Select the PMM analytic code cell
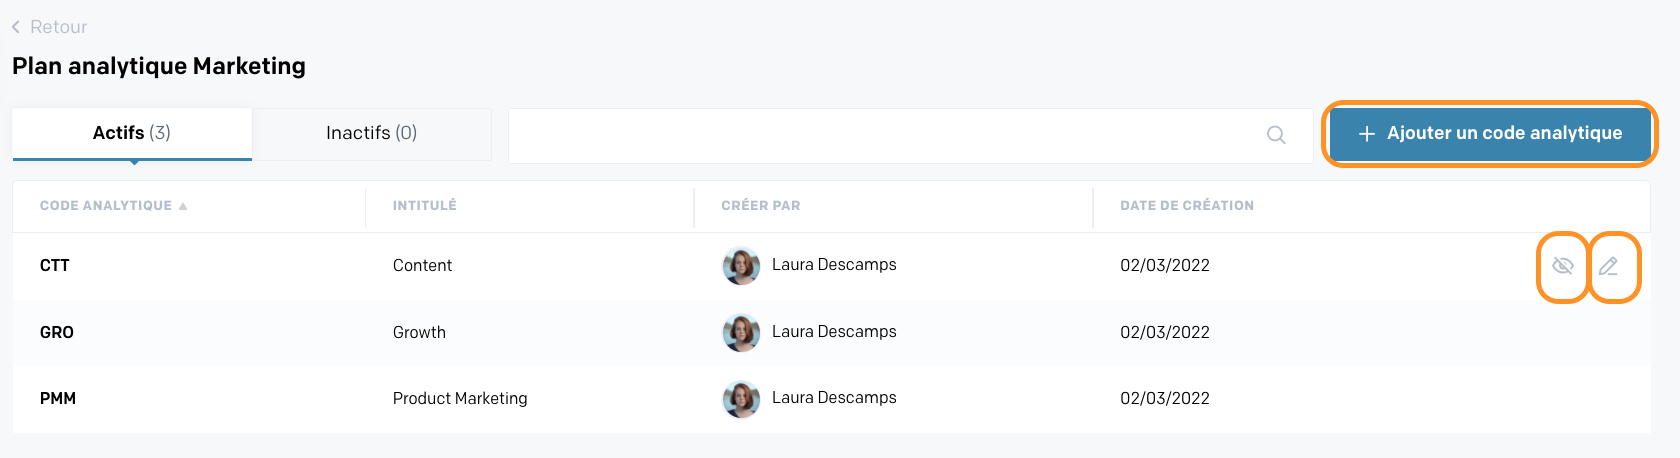1680x458 pixels. point(58,399)
